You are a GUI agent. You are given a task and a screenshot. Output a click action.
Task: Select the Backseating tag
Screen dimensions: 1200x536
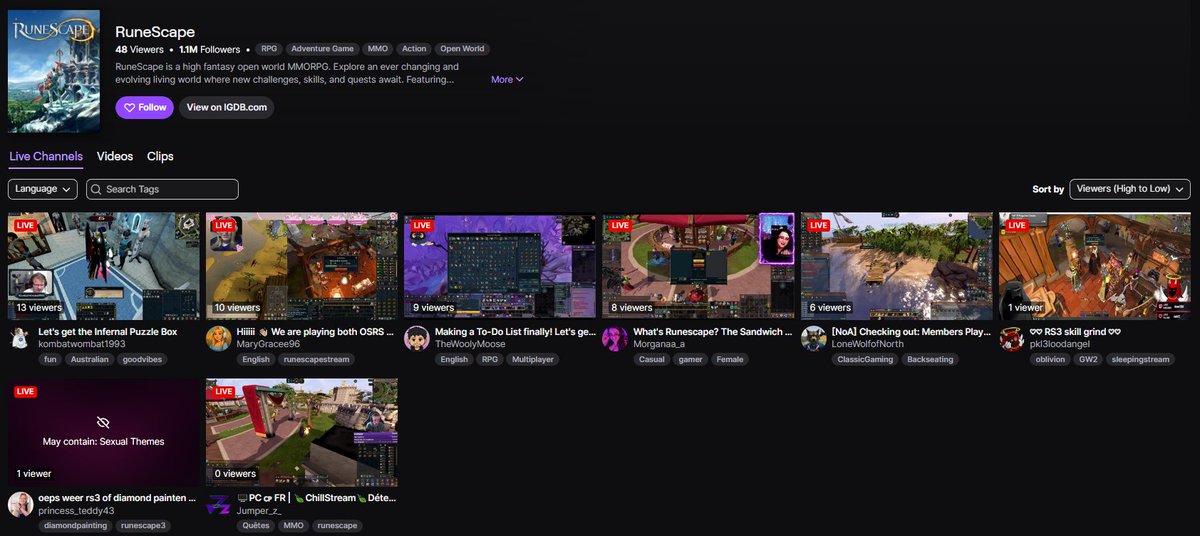point(930,359)
